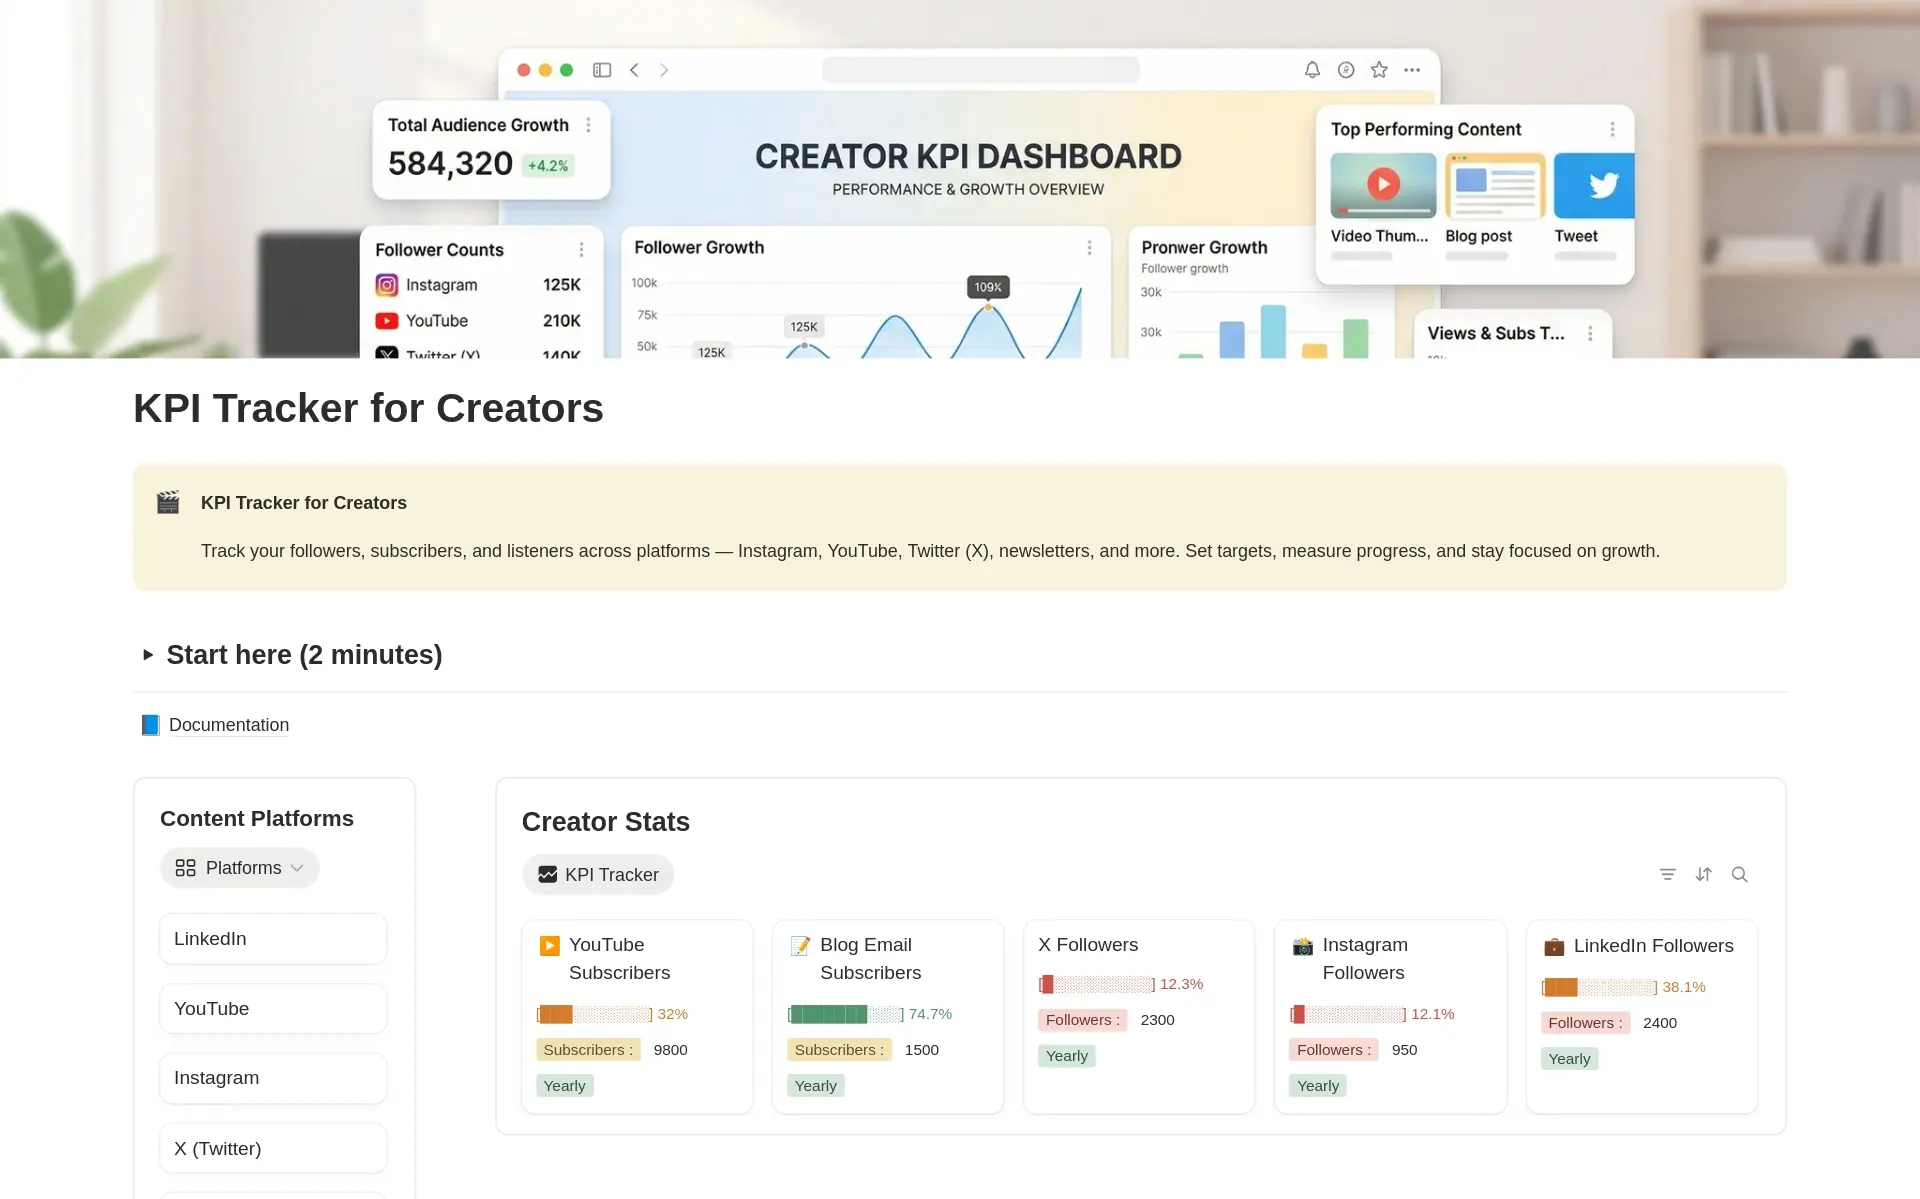The height and width of the screenshot is (1199, 1920).
Task: Click the chart icon on the KPI Tracker tab
Action: [x=547, y=875]
